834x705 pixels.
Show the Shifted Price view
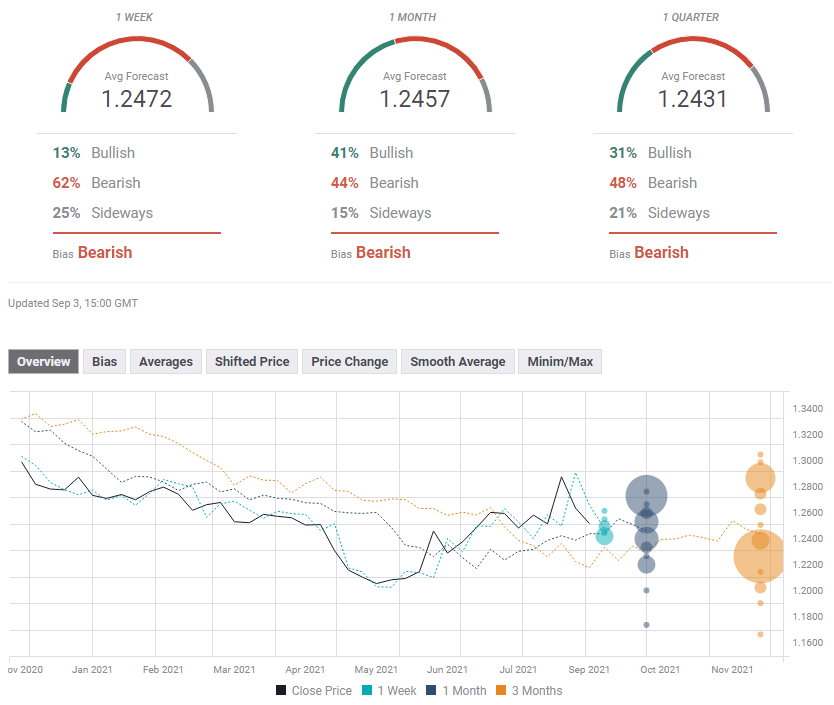tap(252, 362)
